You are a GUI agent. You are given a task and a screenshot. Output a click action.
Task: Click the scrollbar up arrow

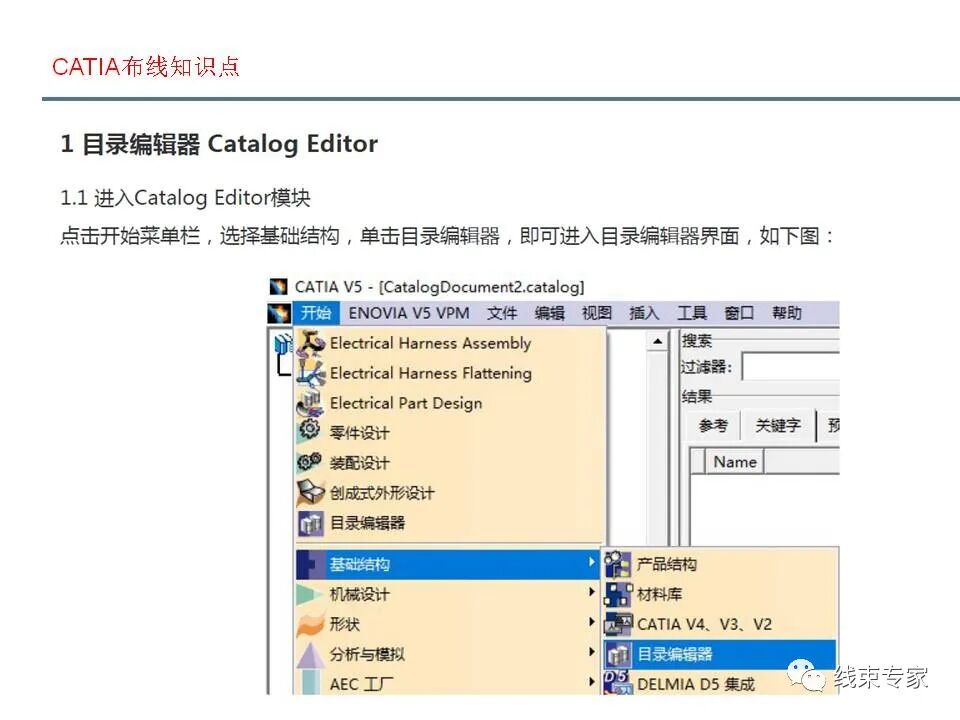click(x=657, y=340)
